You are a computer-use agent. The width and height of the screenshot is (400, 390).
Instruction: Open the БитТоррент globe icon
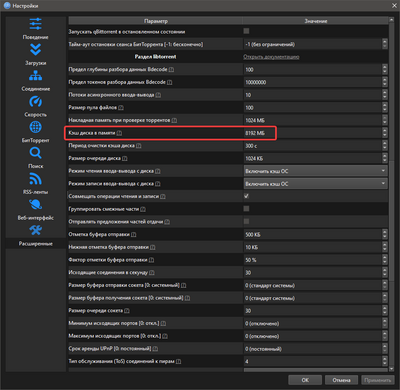[35, 127]
